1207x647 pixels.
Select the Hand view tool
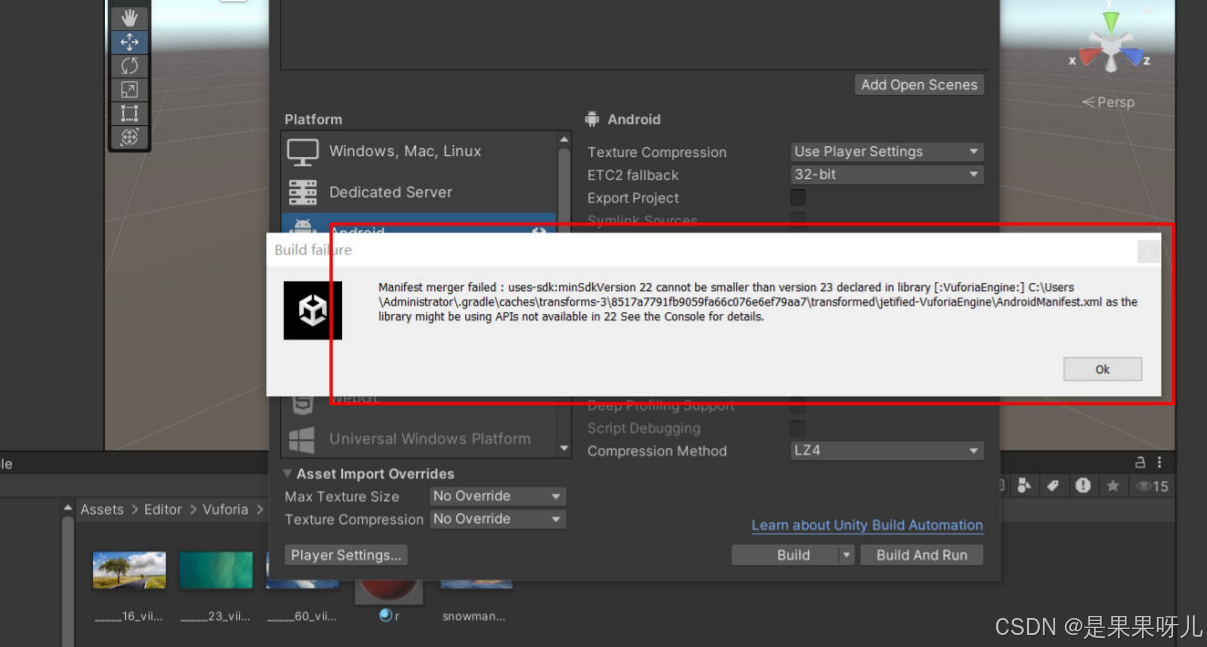tap(129, 18)
